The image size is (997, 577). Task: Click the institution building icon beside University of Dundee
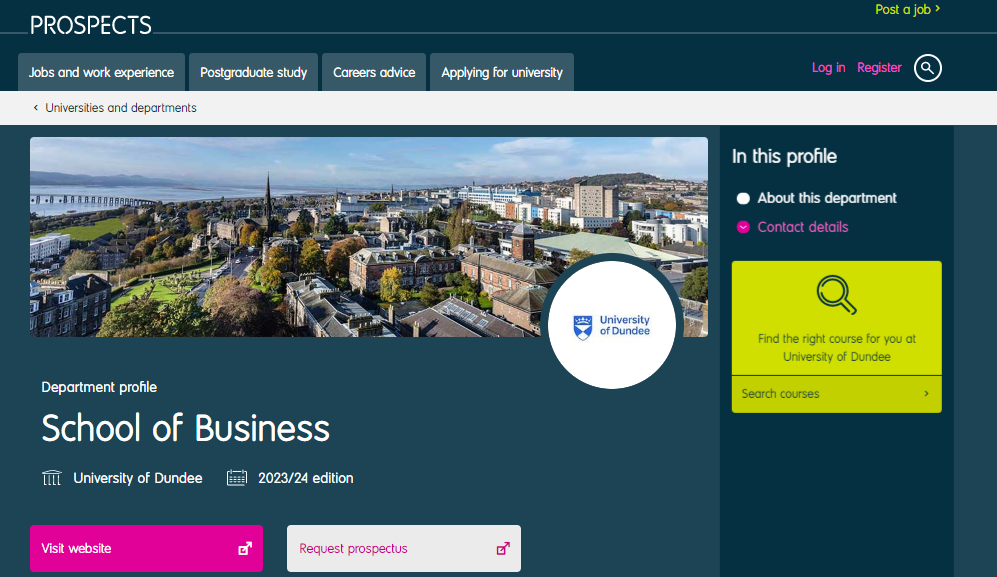coord(52,478)
